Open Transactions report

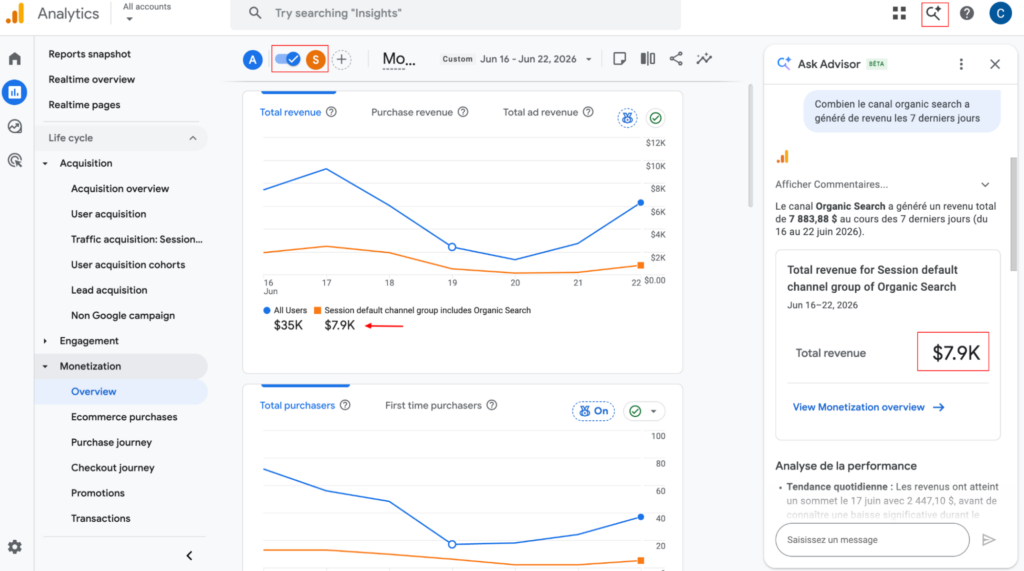click(101, 519)
